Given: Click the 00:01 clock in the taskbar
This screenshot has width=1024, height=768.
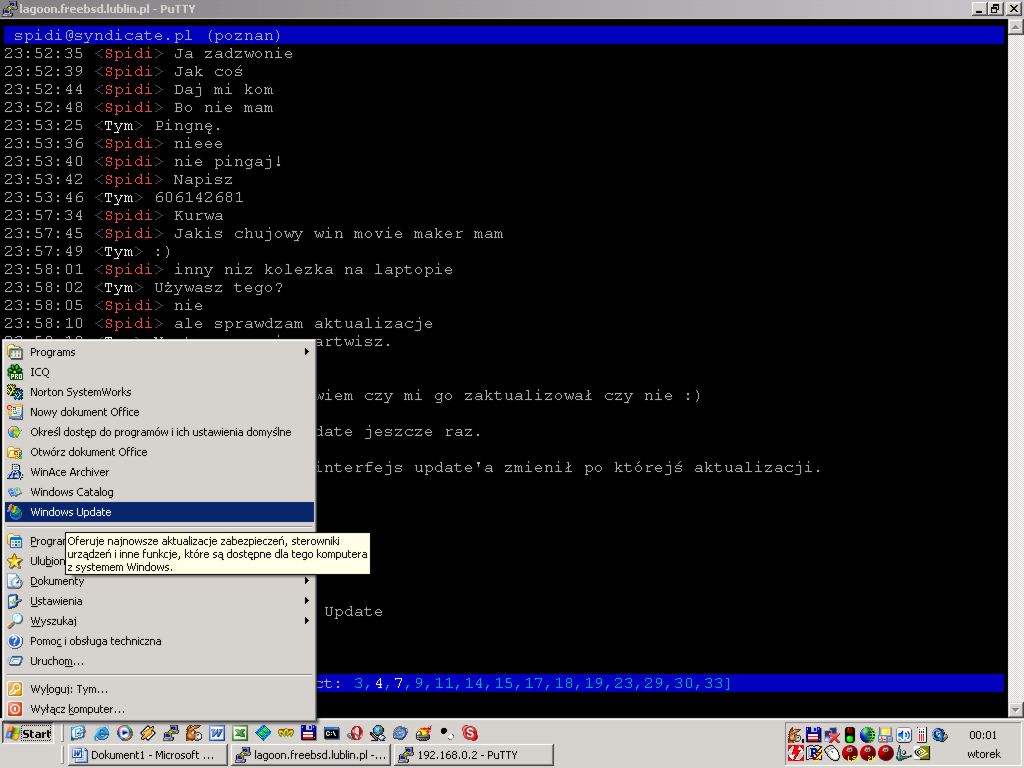Looking at the screenshot, I should (983, 735).
